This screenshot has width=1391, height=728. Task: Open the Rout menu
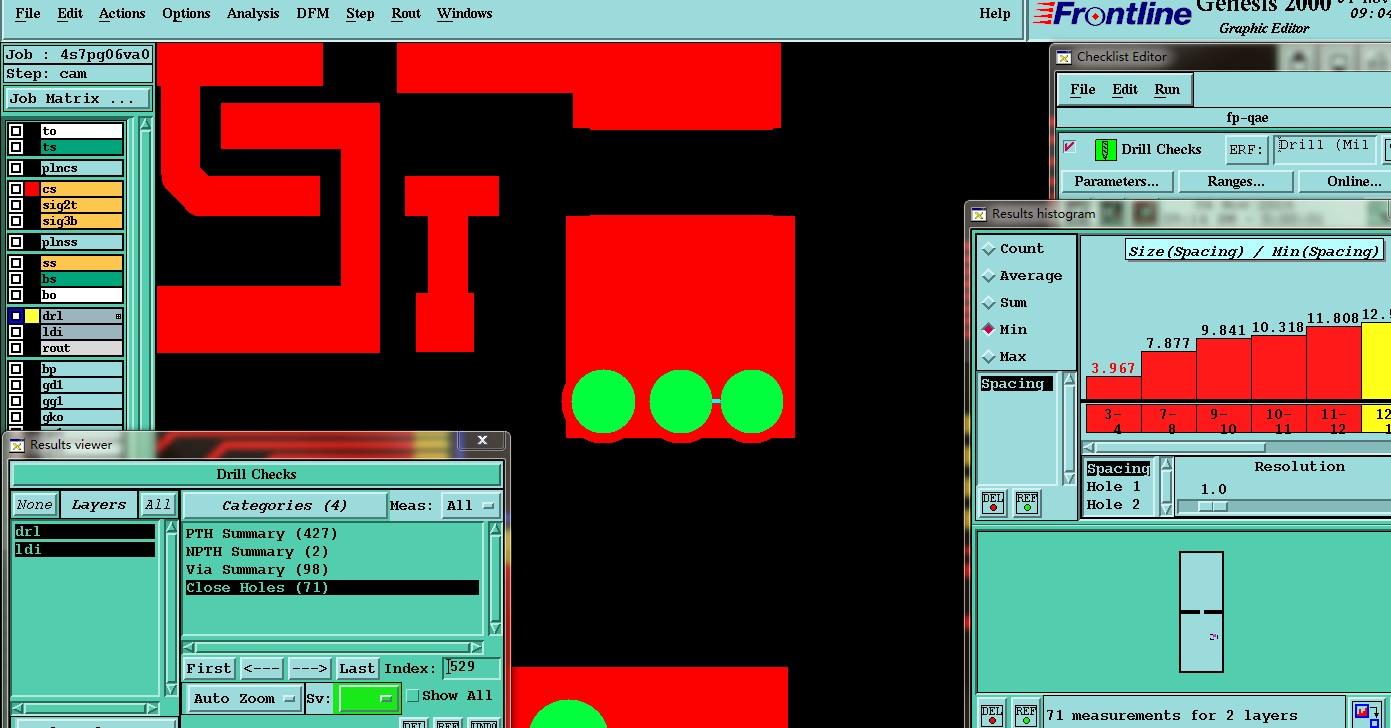click(x=406, y=14)
